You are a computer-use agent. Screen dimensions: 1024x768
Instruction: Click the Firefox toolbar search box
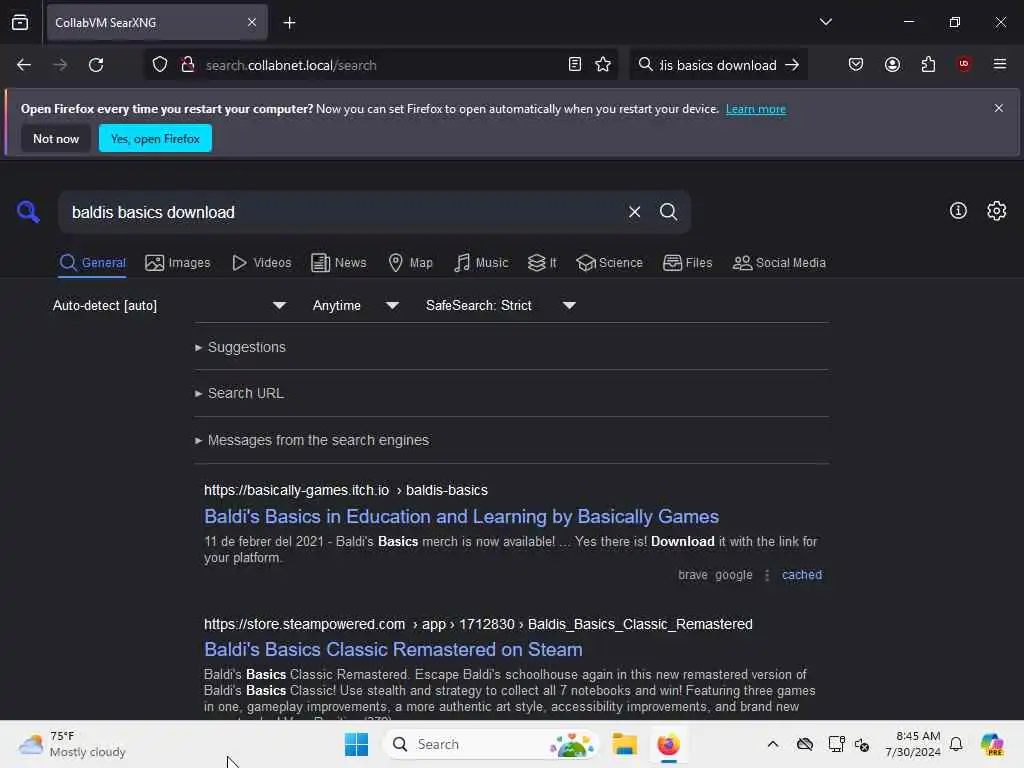pos(717,65)
